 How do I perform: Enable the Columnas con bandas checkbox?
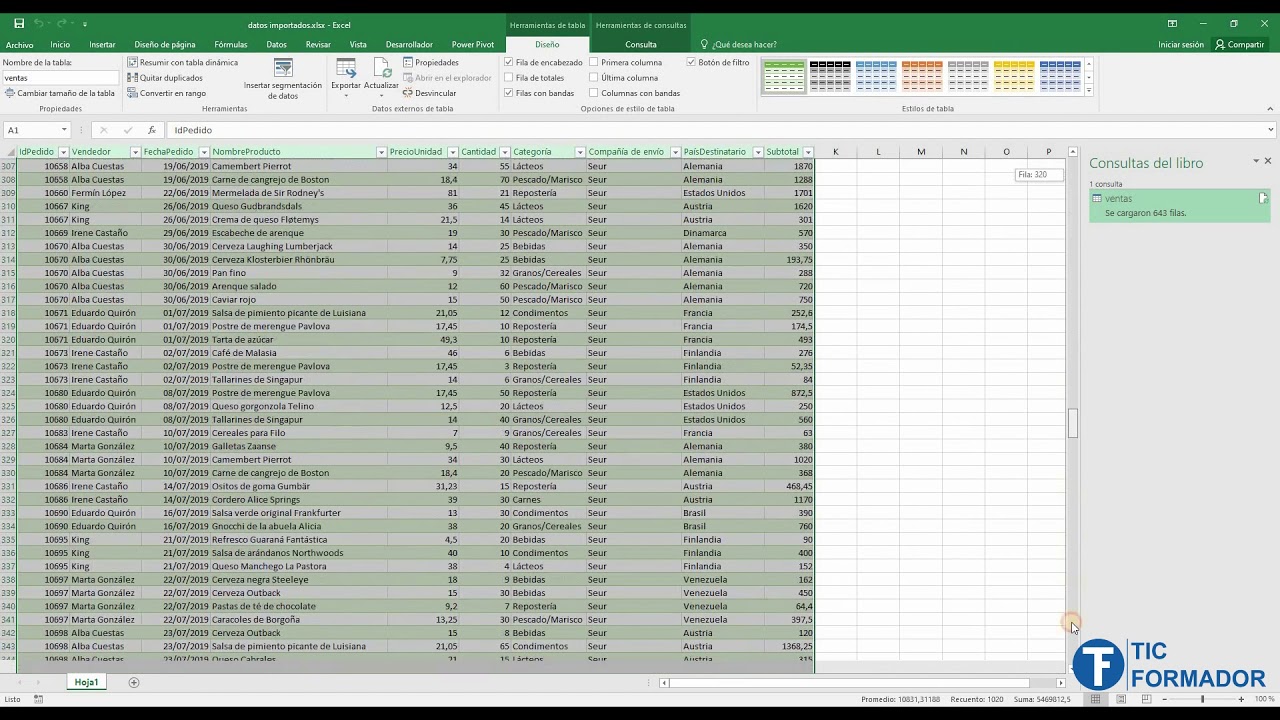point(594,93)
